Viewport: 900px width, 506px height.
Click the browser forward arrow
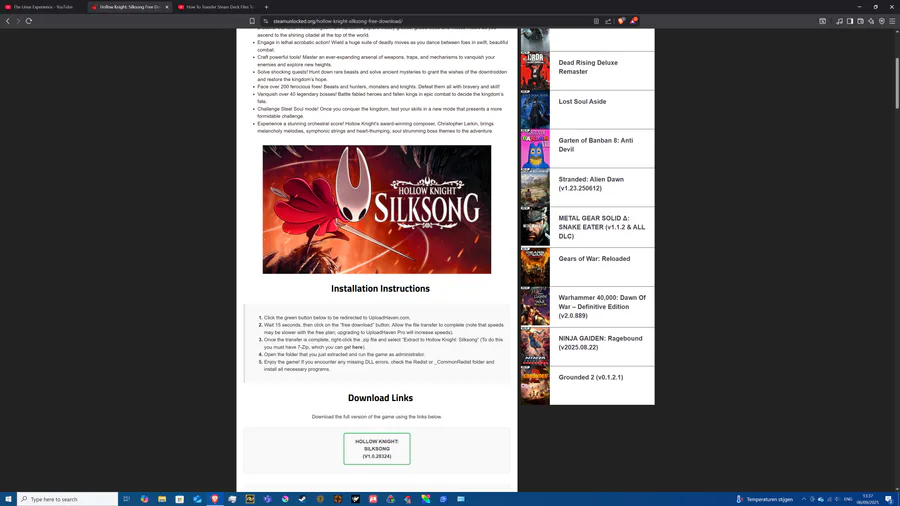tap(18, 21)
